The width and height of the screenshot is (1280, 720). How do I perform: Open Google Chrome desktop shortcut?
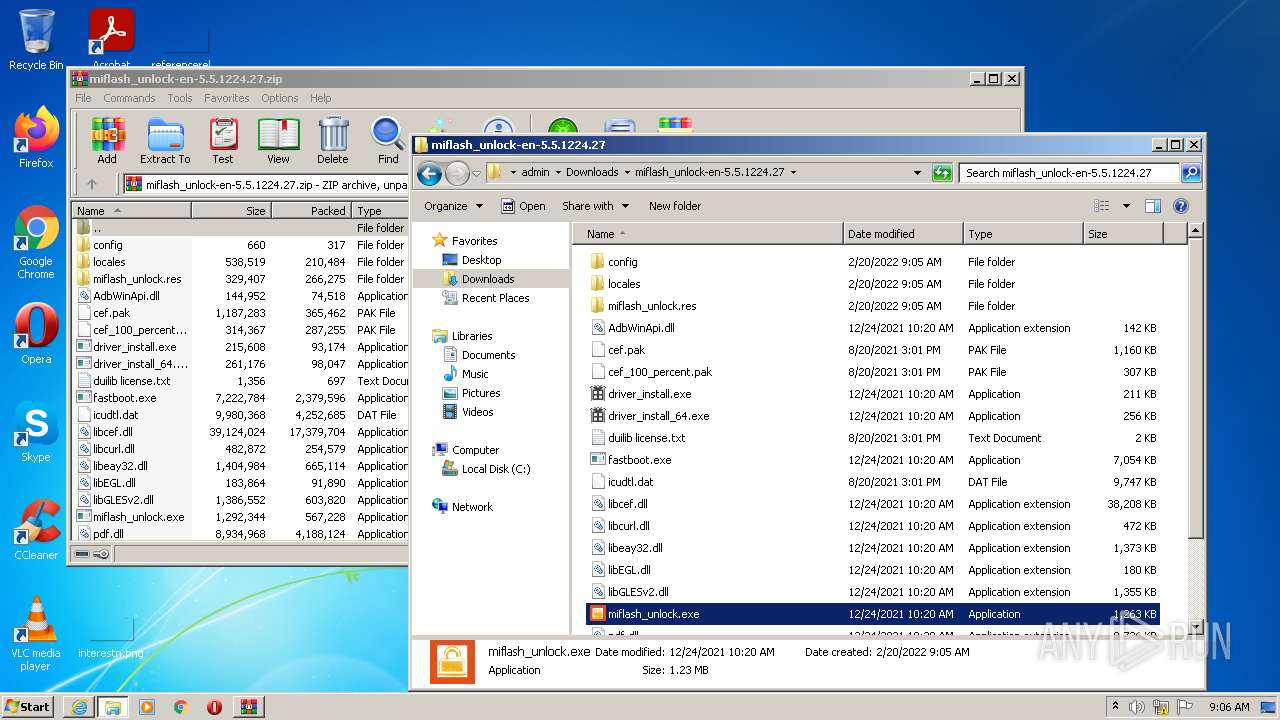pyautogui.click(x=36, y=242)
